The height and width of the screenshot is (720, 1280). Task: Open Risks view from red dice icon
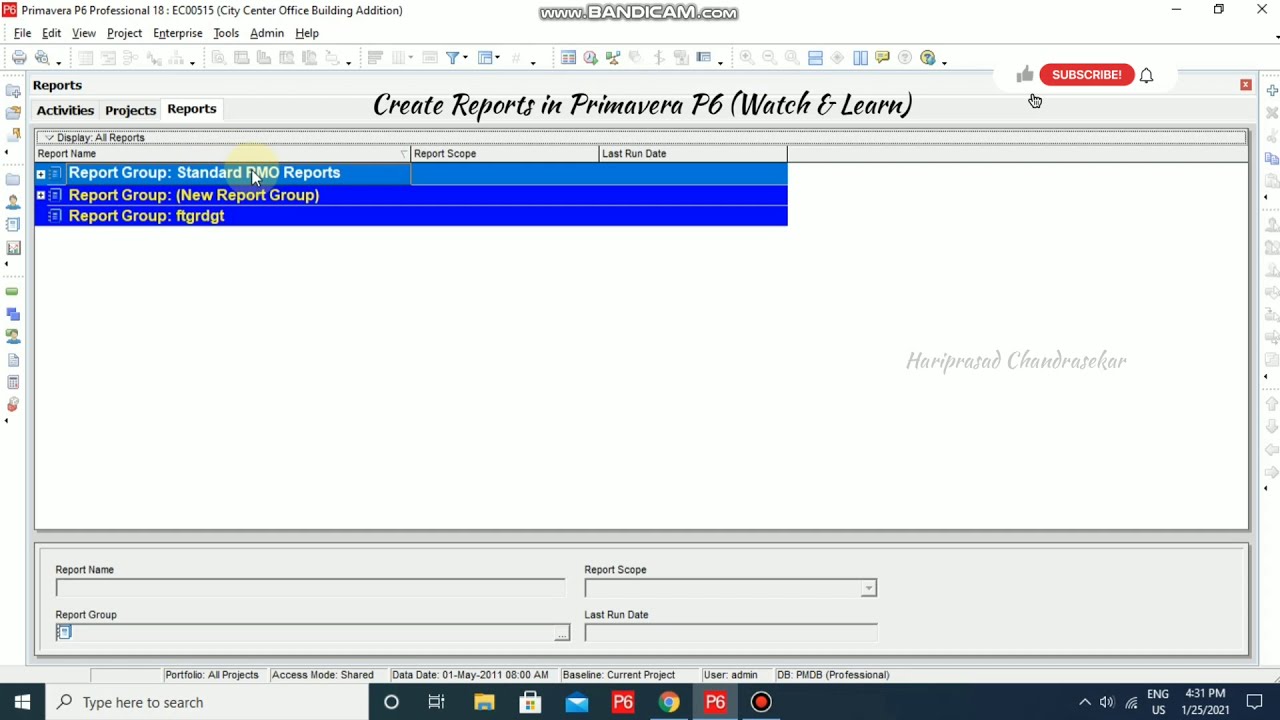pyautogui.click(x=13, y=405)
